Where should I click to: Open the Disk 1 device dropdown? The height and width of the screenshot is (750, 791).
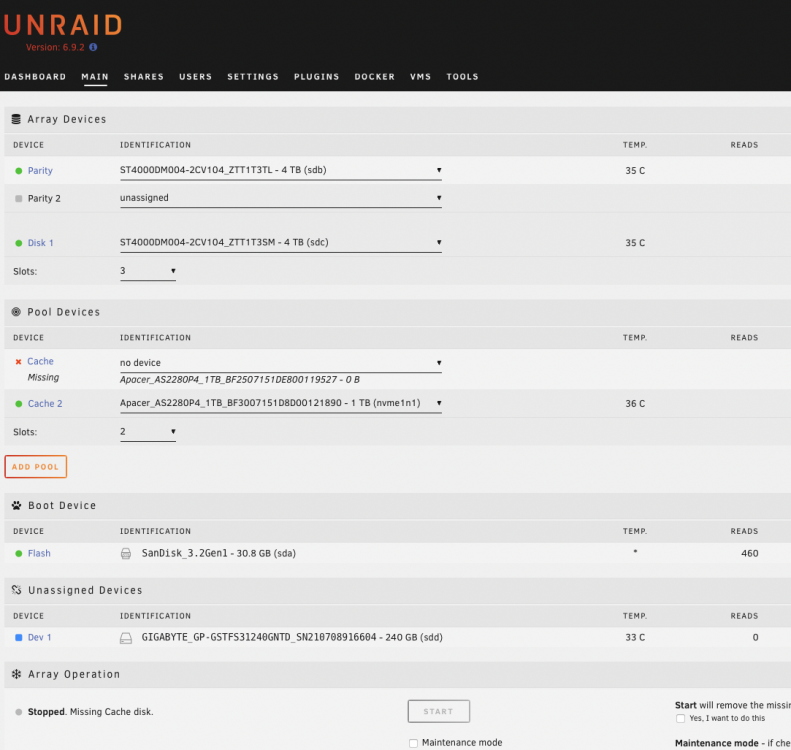click(x=280, y=243)
